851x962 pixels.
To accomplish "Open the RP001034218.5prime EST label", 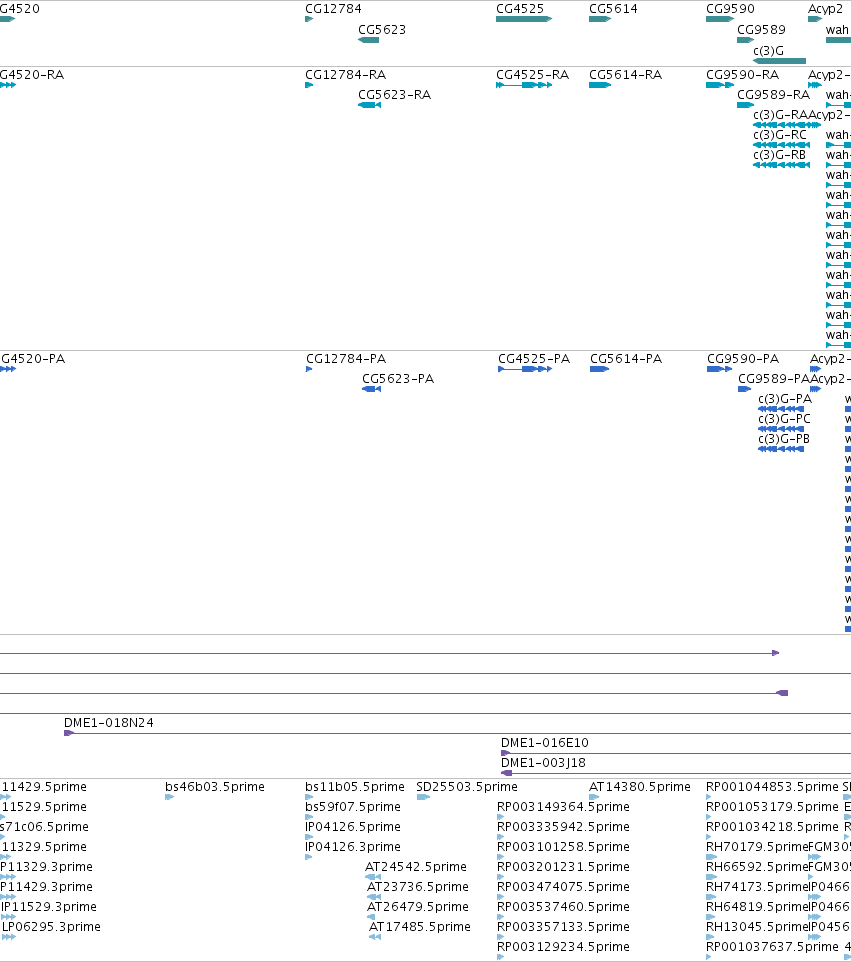I will (772, 826).
